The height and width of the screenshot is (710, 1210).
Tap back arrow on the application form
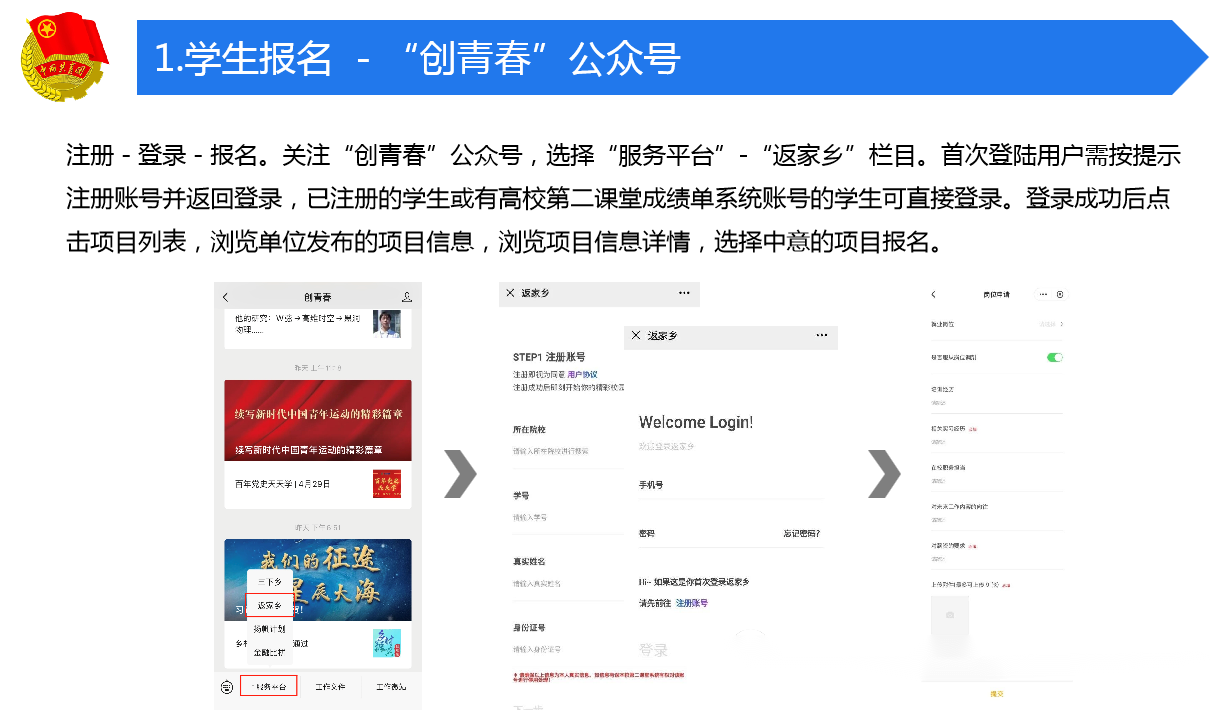coord(933,295)
